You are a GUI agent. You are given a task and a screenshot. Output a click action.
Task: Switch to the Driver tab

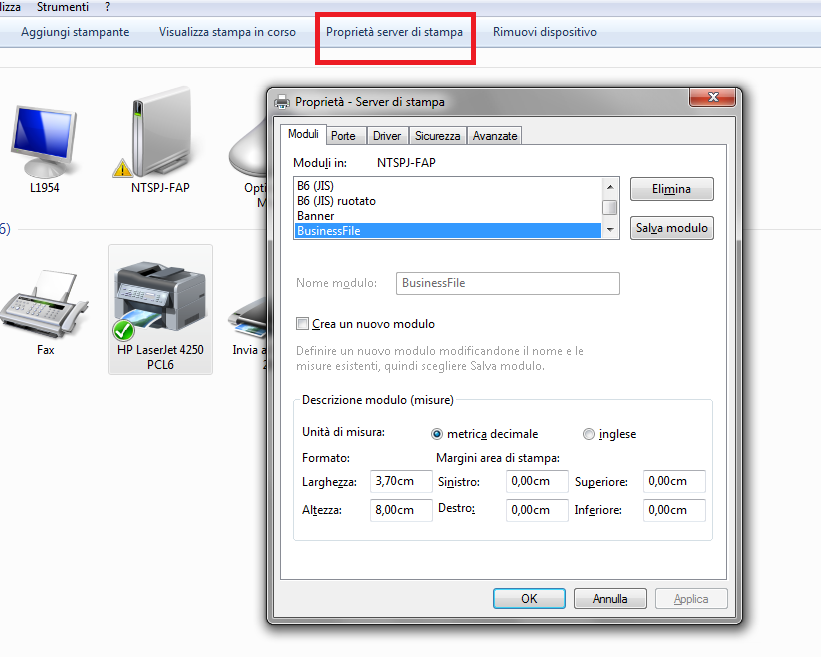pos(387,136)
